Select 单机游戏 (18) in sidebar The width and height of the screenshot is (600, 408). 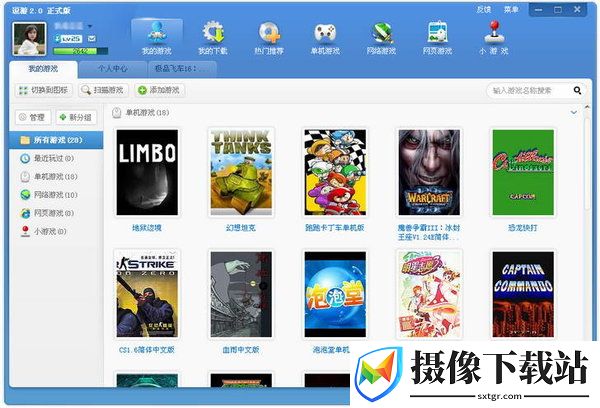56,176
